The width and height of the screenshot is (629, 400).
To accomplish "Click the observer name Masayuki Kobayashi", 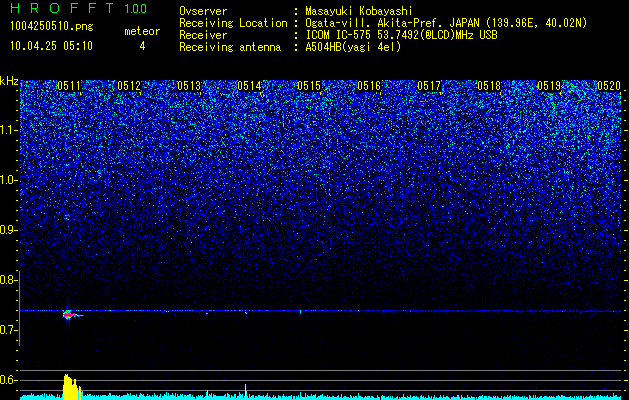I will [359, 11].
